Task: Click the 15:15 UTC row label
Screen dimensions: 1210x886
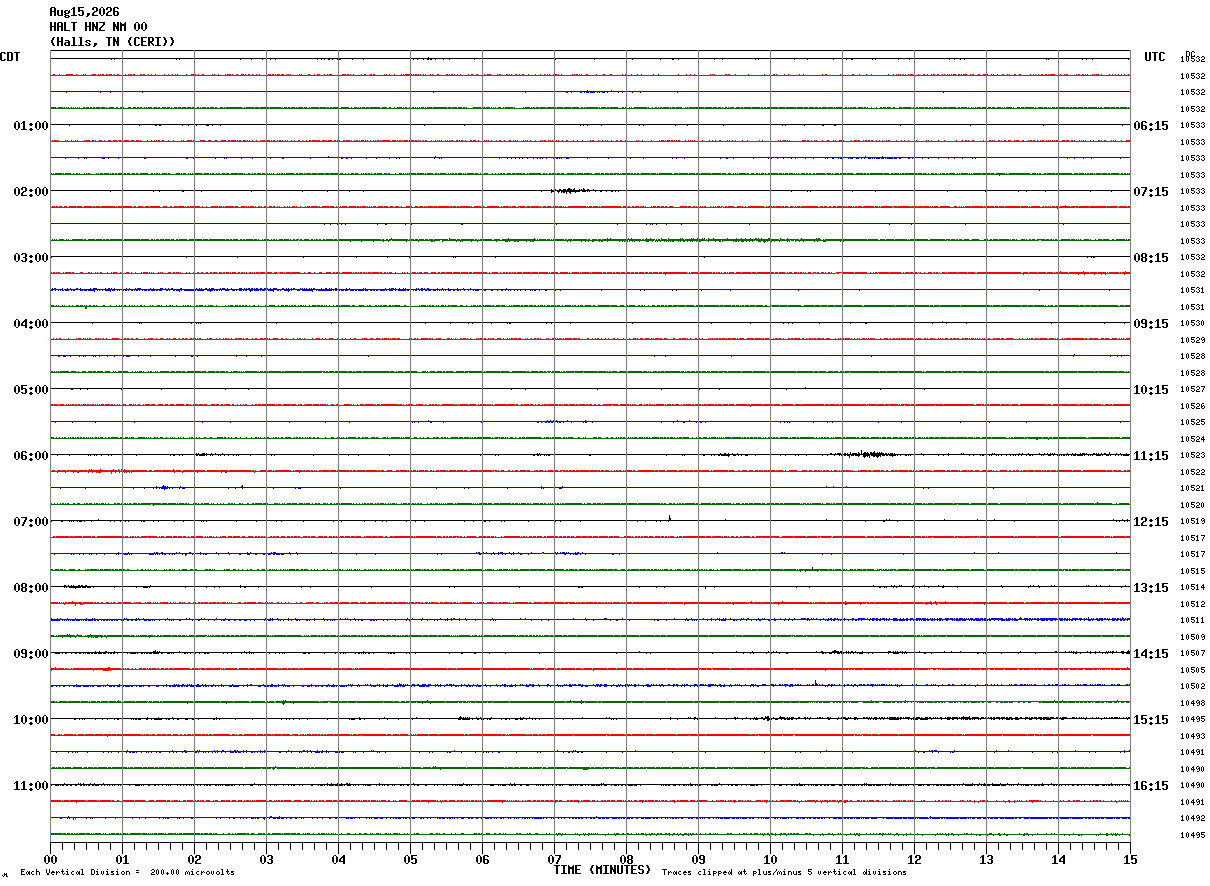Action: click(1150, 719)
